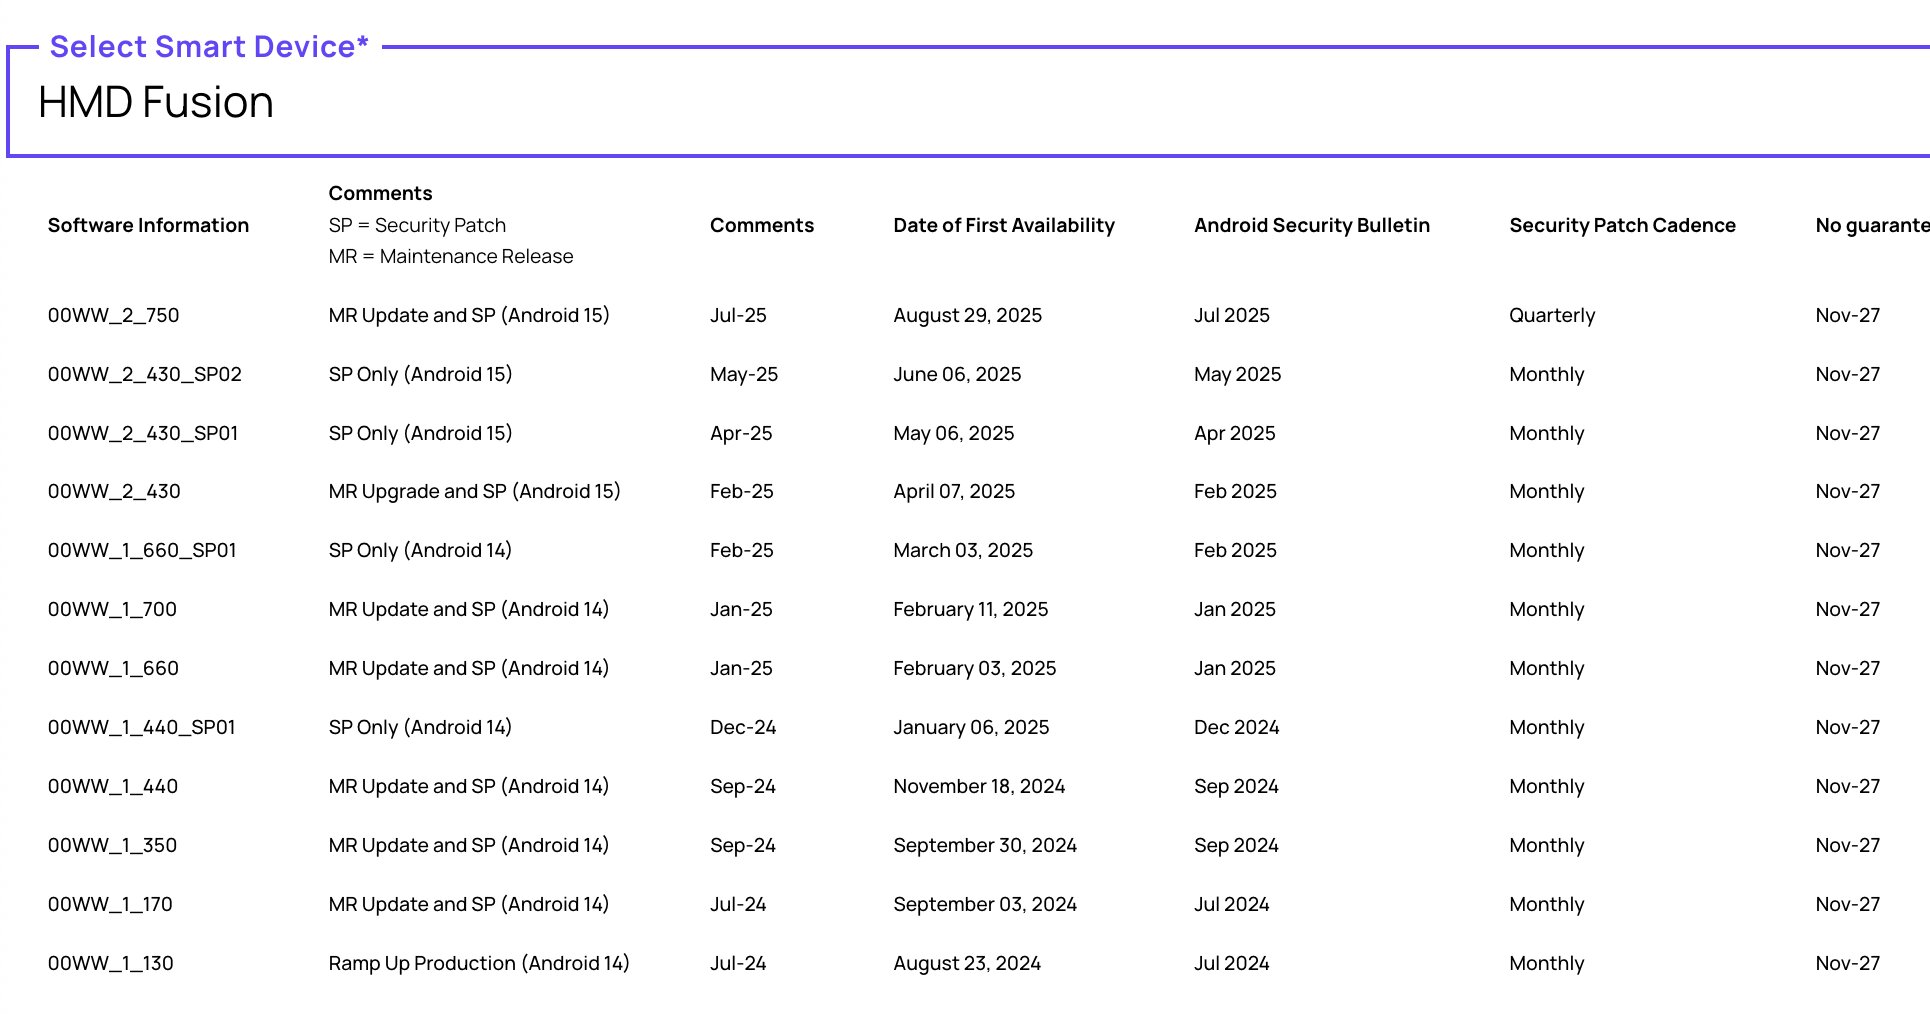Click the 'Apr-25' comments cell

pos(741,433)
